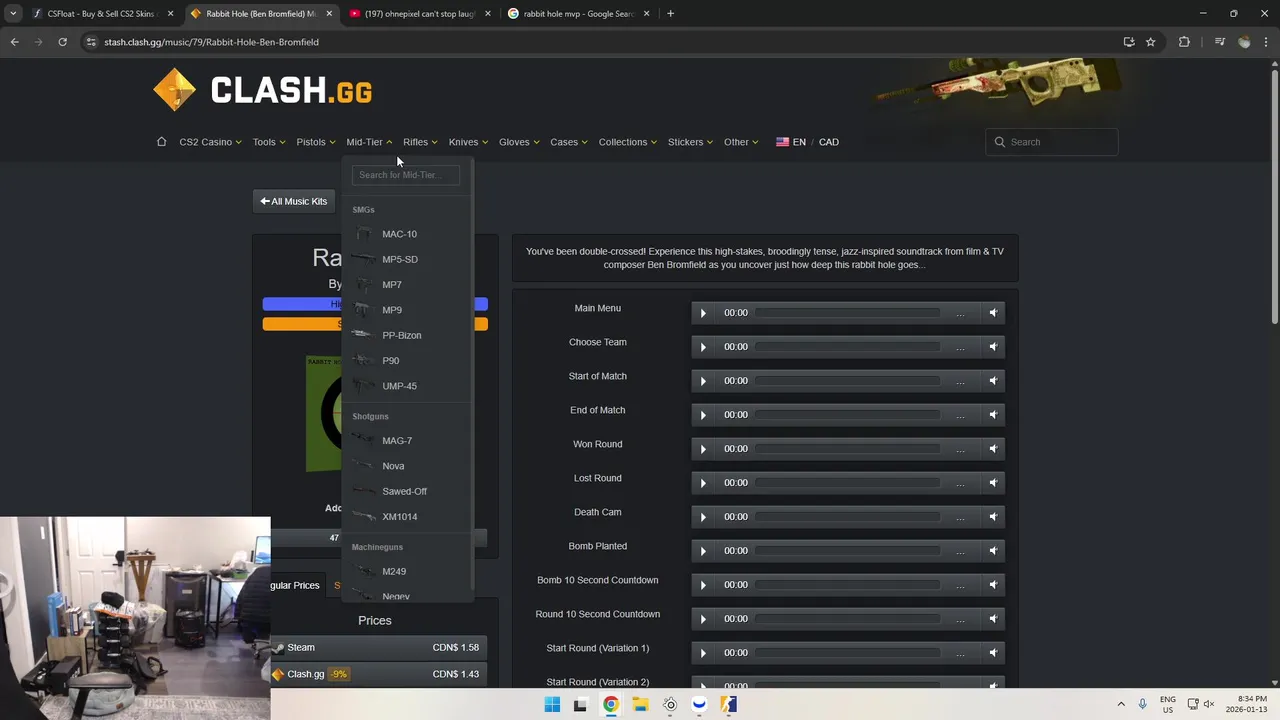Image resolution: width=1280 pixels, height=720 pixels.
Task: Focus the Search for Mid-Tier field
Action: [405, 175]
